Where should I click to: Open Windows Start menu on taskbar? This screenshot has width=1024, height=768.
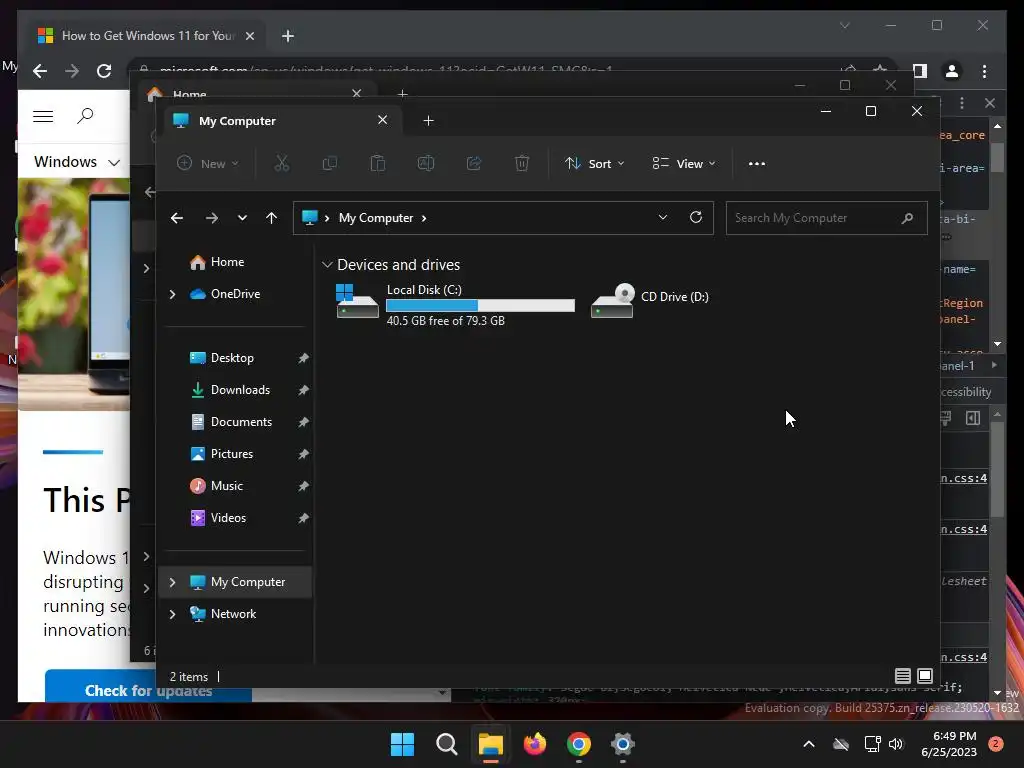coord(402,744)
